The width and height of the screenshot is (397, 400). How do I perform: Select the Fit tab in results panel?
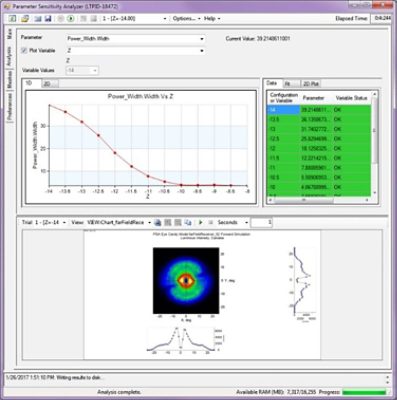(291, 84)
